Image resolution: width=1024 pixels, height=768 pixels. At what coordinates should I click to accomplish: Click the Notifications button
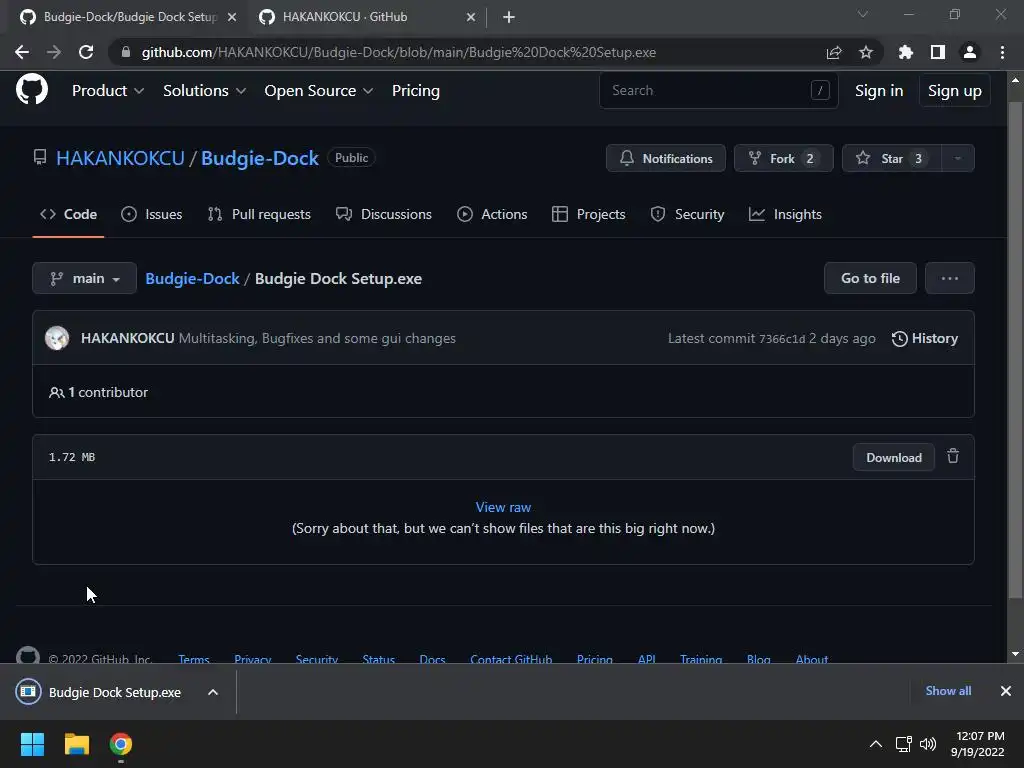tap(665, 158)
